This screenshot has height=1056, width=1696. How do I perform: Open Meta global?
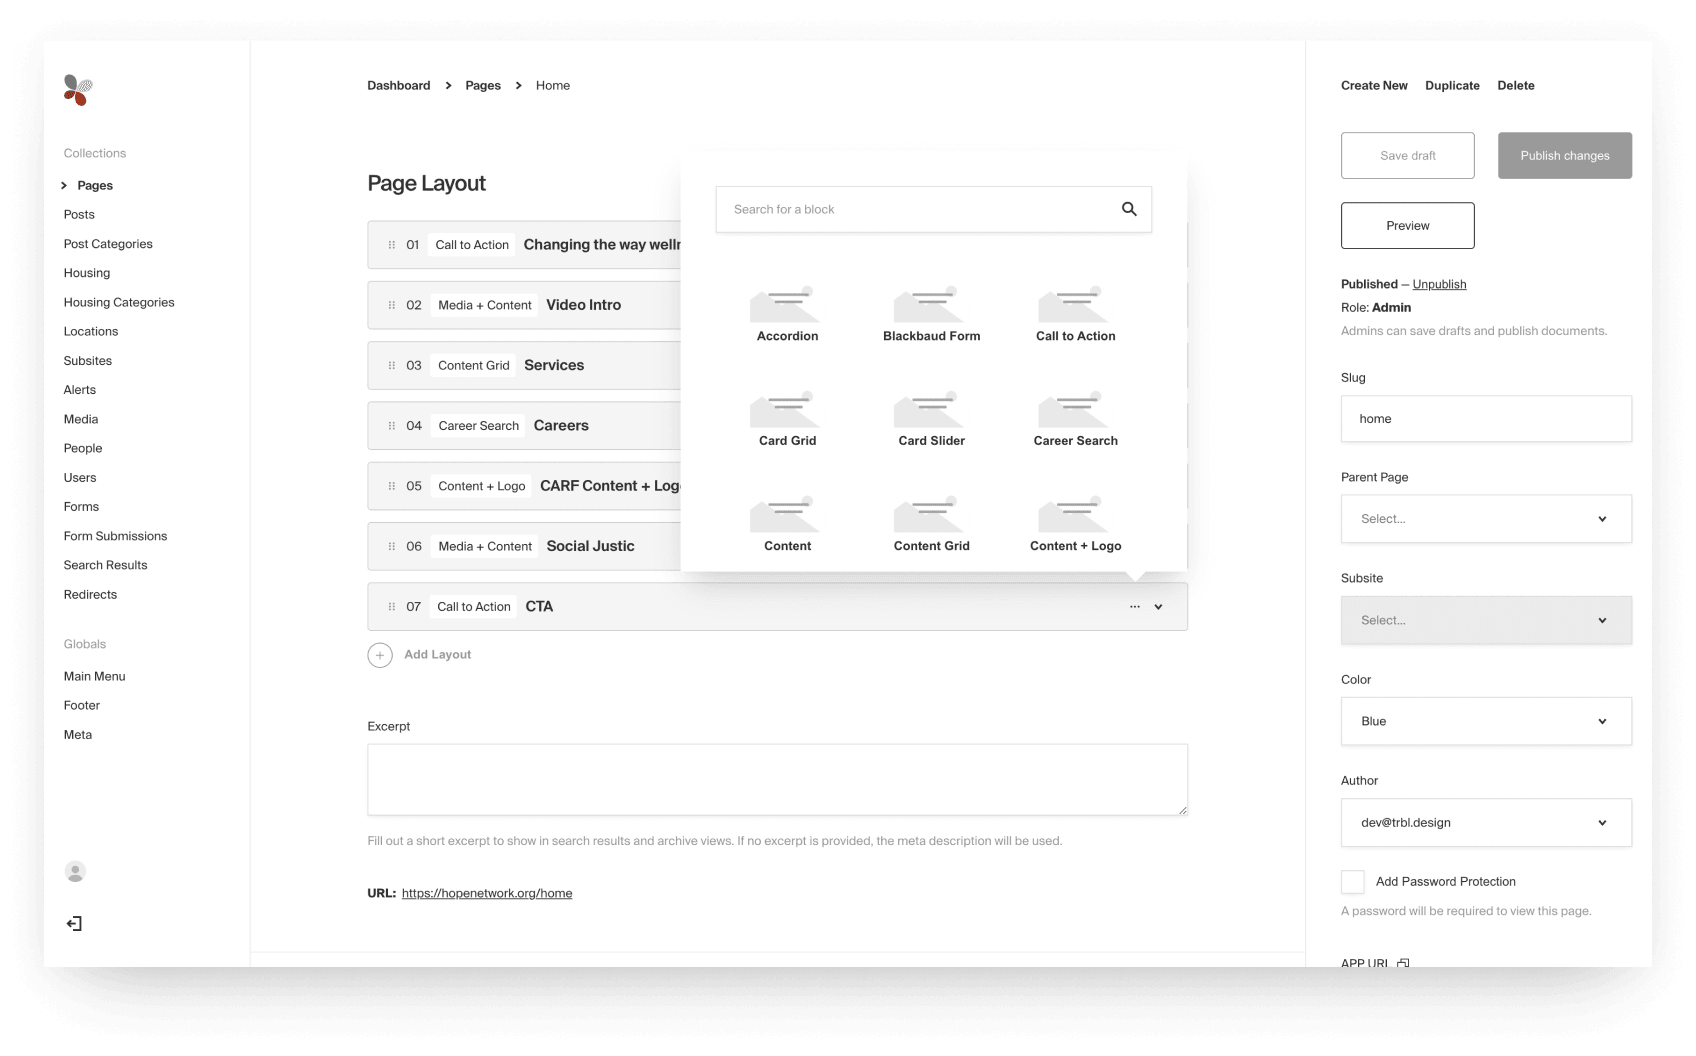[x=78, y=734]
